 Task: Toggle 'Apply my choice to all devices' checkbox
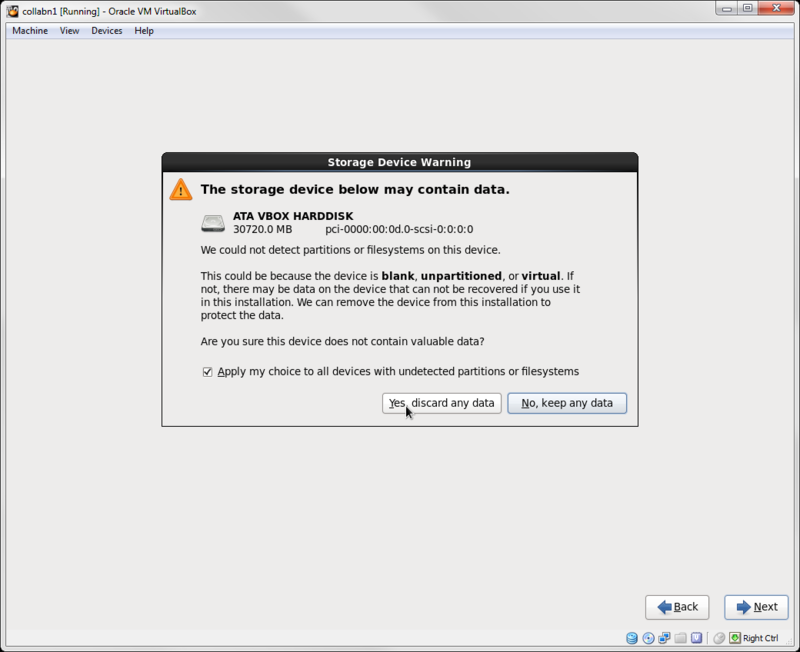[x=207, y=372]
